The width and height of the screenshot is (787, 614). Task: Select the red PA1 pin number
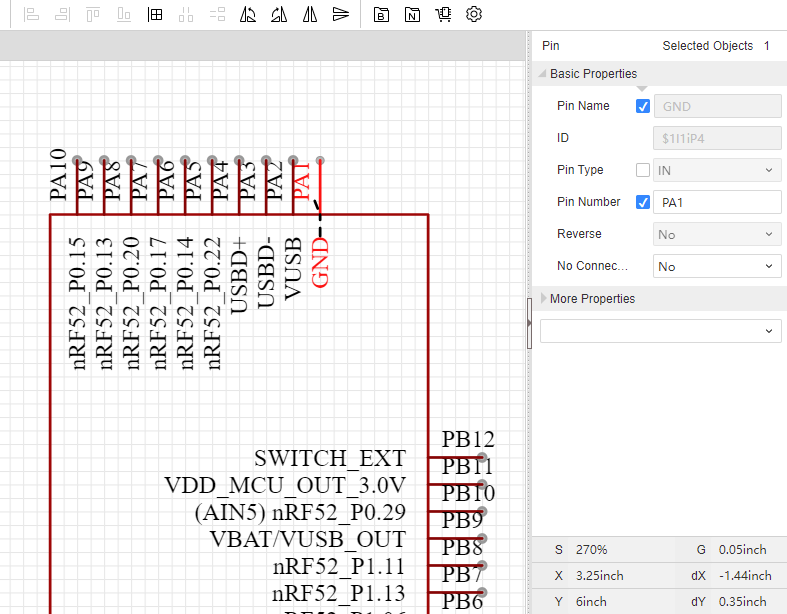[x=301, y=181]
